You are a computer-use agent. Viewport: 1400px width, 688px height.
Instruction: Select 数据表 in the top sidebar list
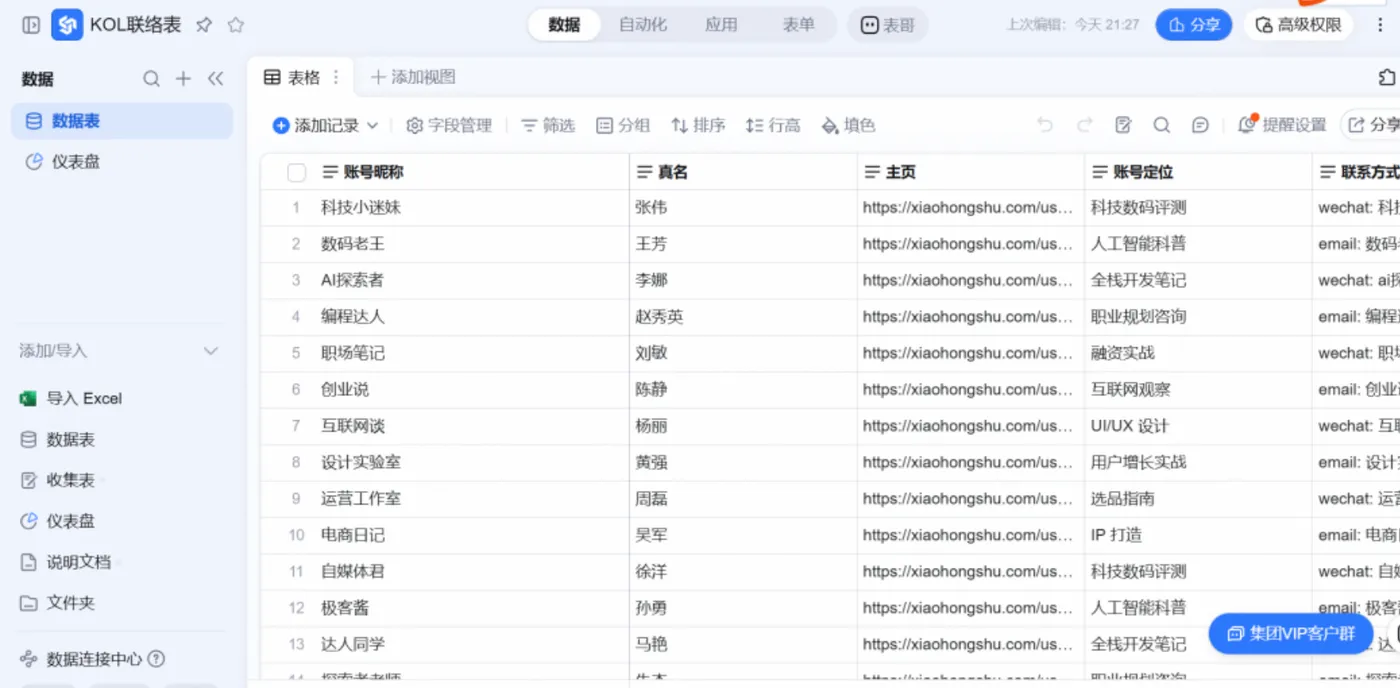pyautogui.click(x=122, y=121)
